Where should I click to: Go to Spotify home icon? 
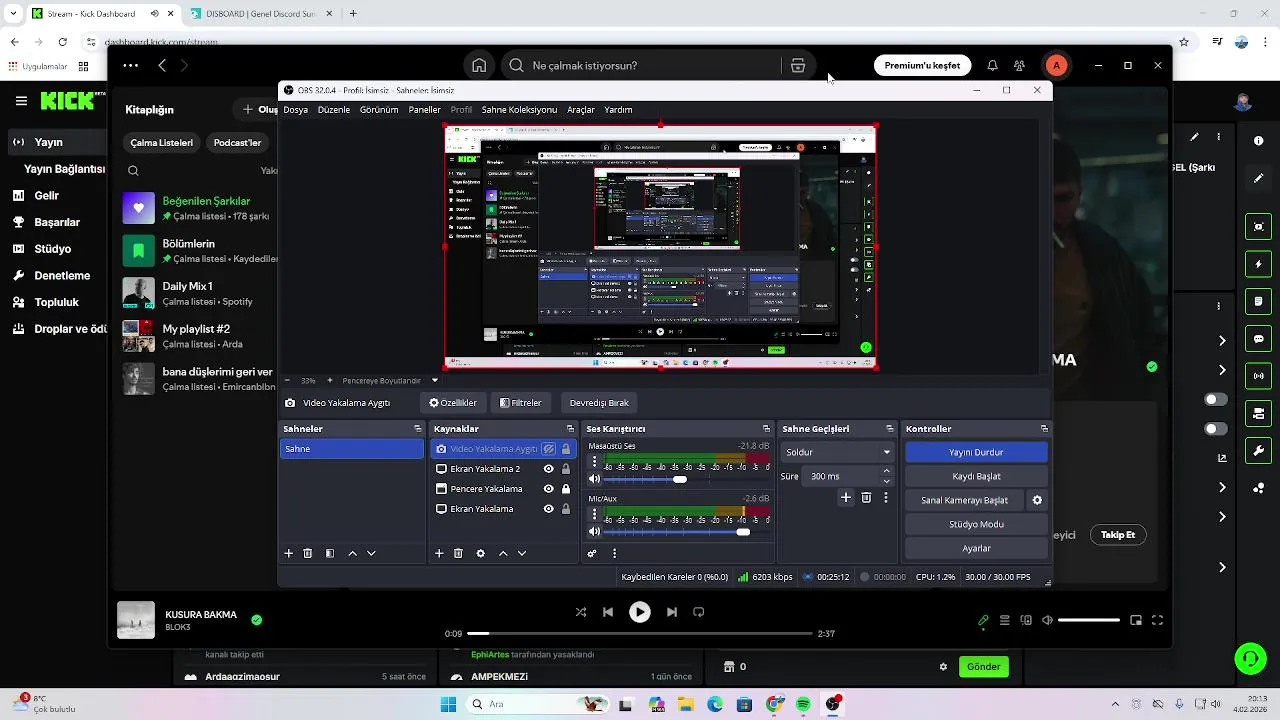coord(479,65)
